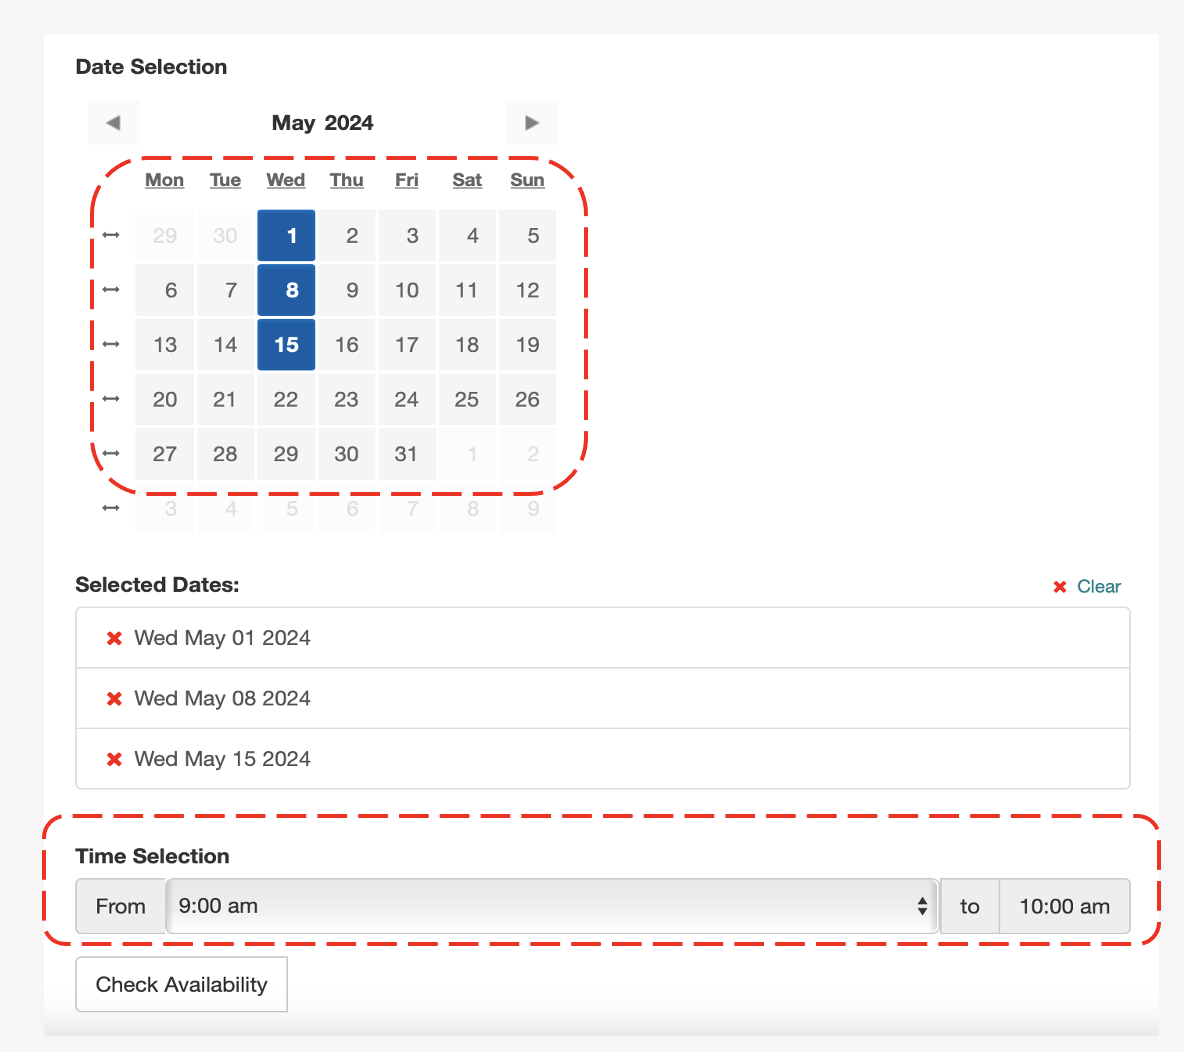1184x1052 pixels.
Task: Select whole week row starting 27 May
Action: pos(111,453)
